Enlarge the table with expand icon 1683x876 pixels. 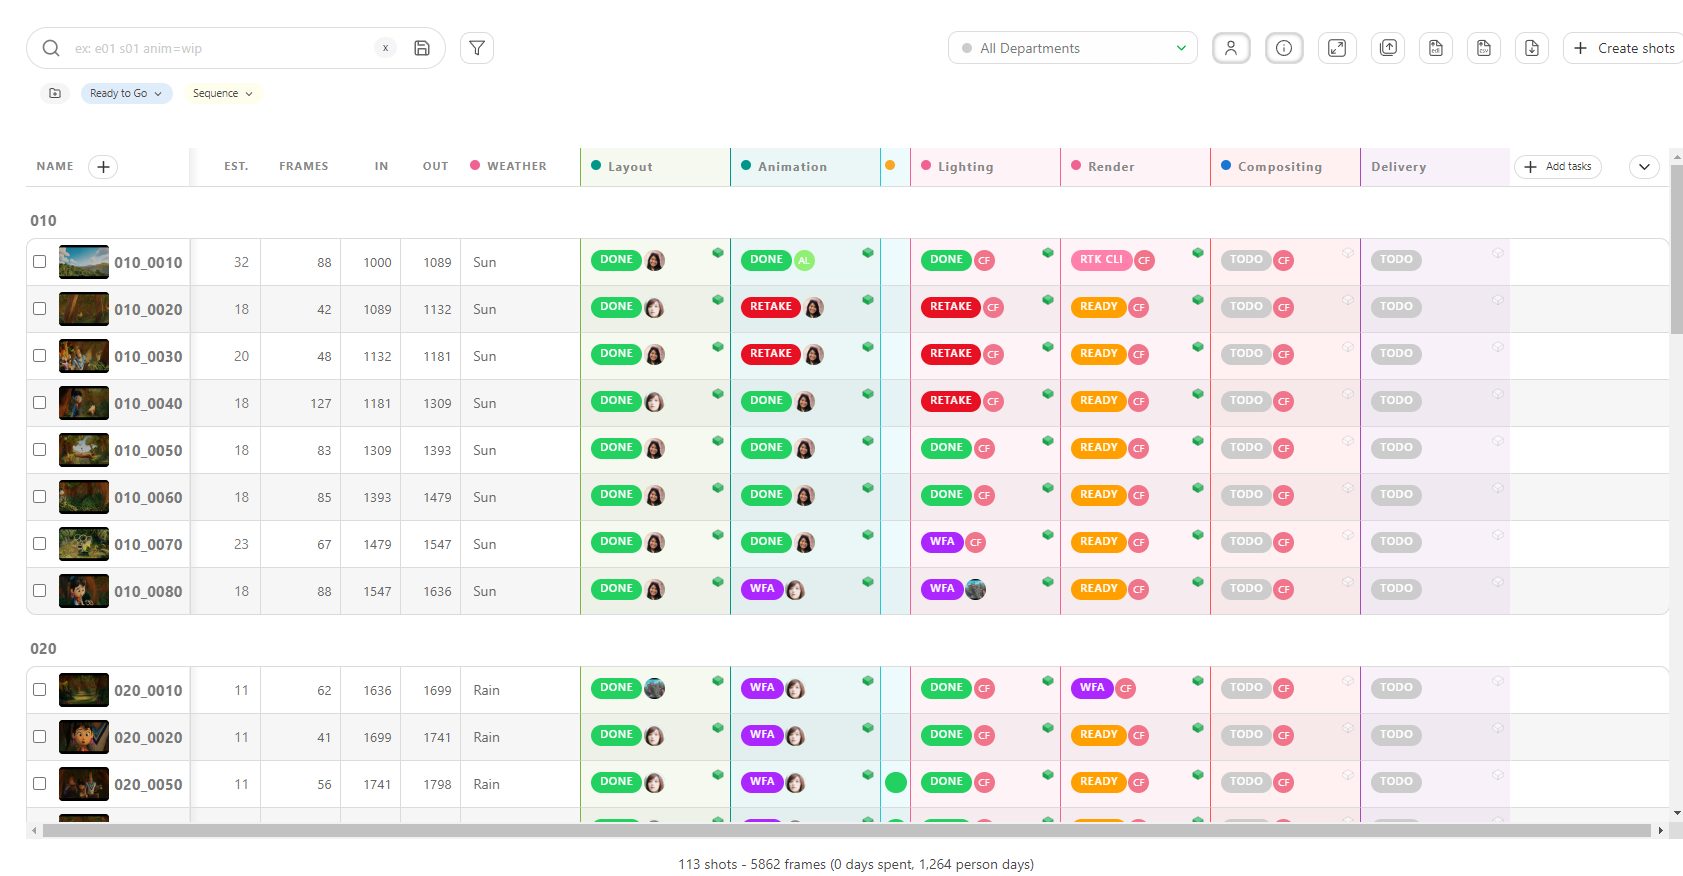click(1337, 48)
